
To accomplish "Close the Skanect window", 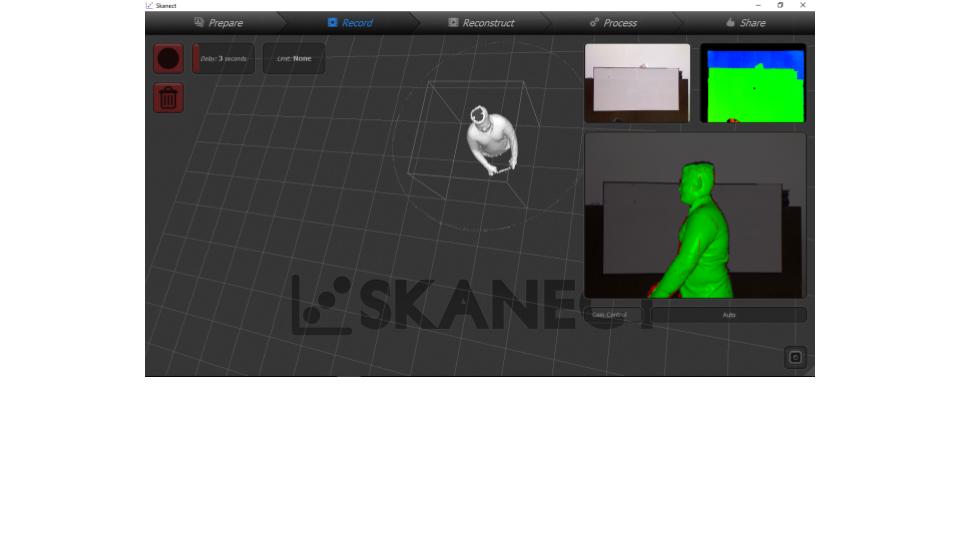I will point(803,5).
